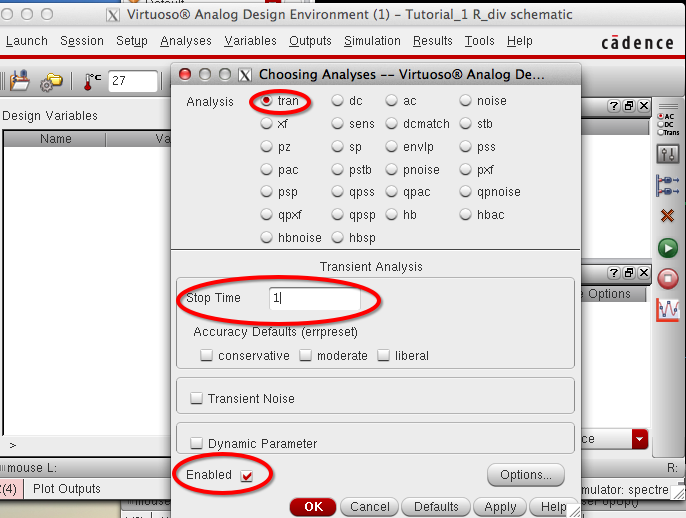Click the Apply button
This screenshot has height=518, width=686.
500,507
